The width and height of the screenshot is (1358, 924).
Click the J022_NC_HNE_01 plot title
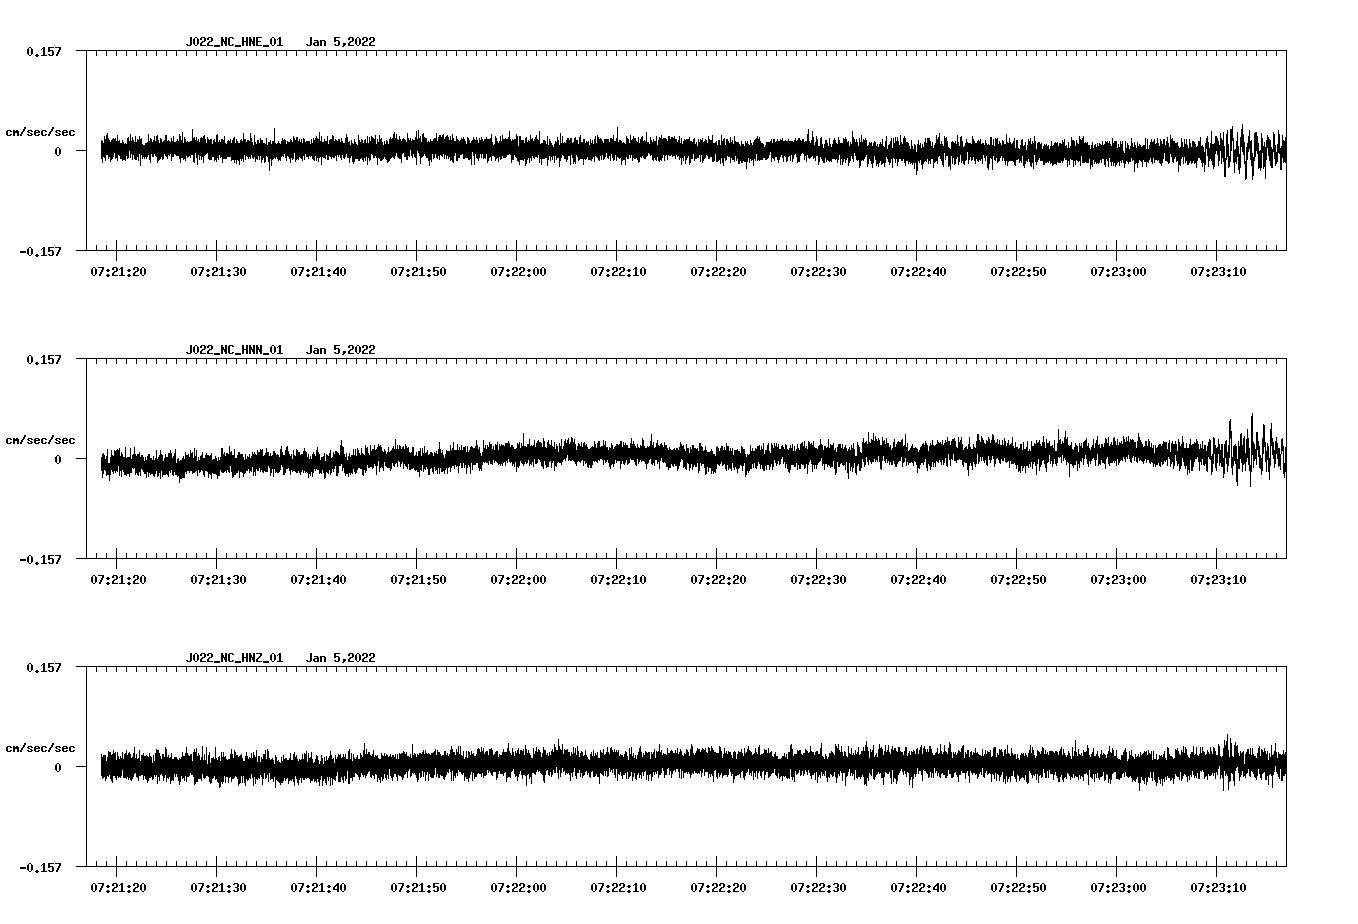234,42
